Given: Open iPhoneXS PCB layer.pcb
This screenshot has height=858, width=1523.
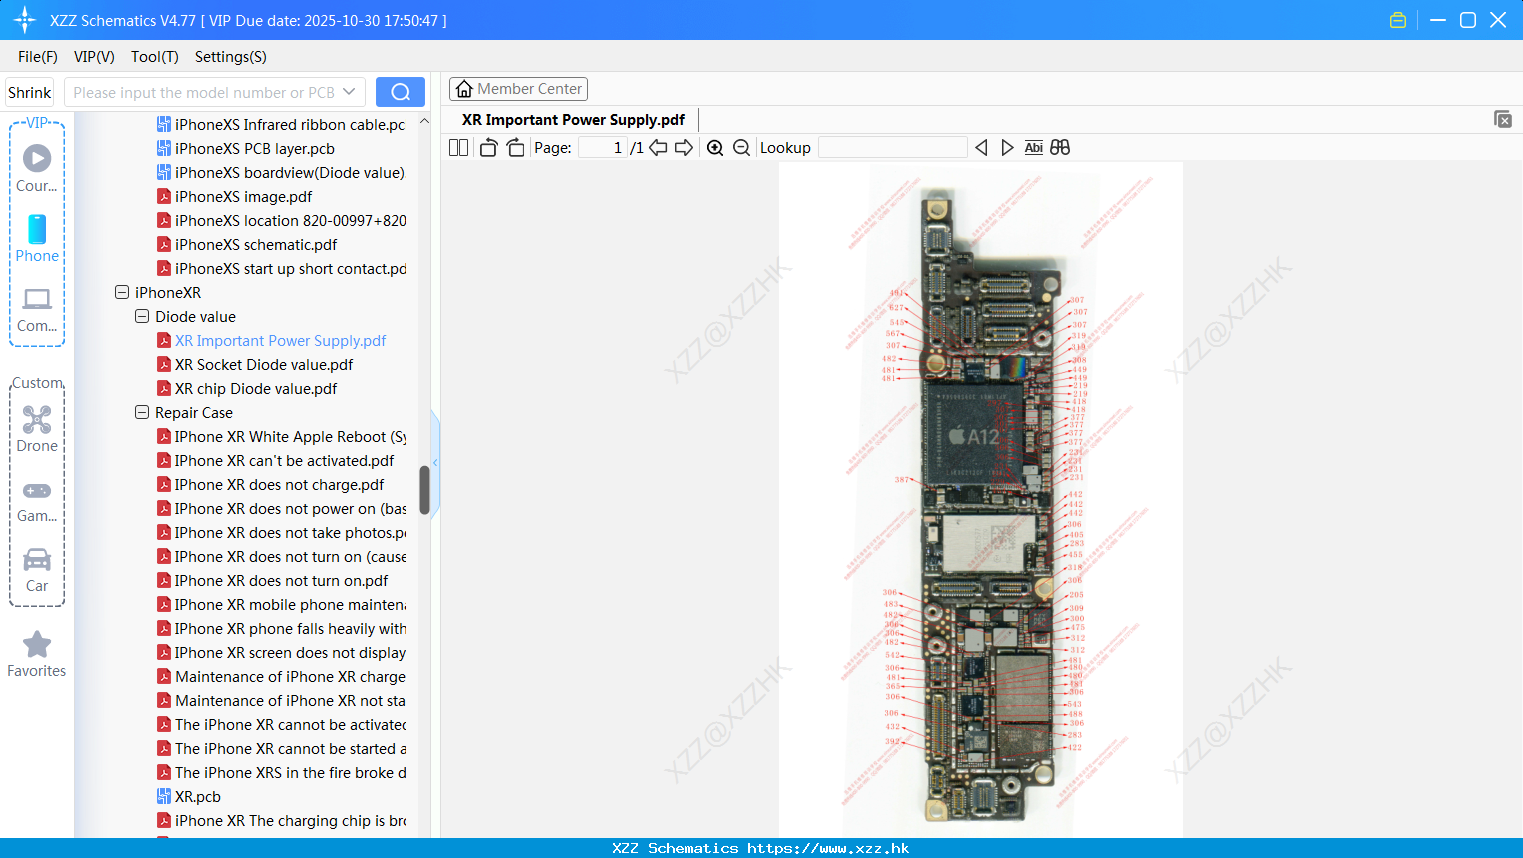Looking at the screenshot, I should click(255, 149).
